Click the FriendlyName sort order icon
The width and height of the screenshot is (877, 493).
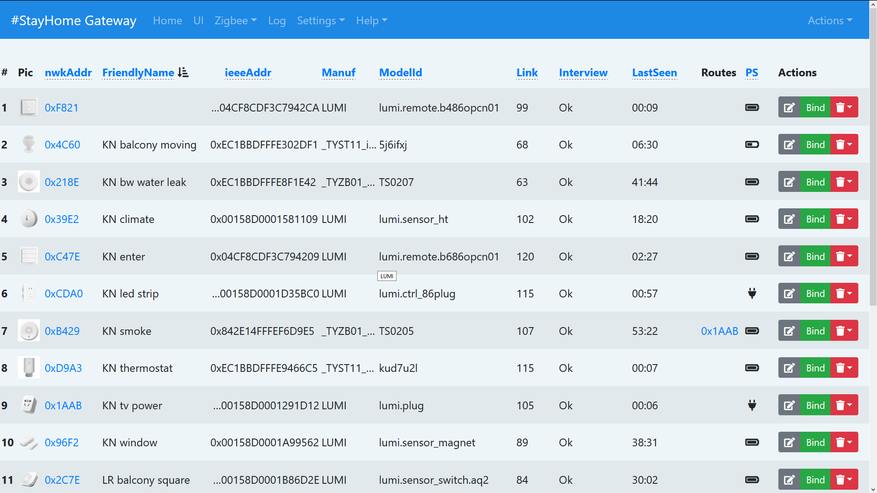click(183, 72)
